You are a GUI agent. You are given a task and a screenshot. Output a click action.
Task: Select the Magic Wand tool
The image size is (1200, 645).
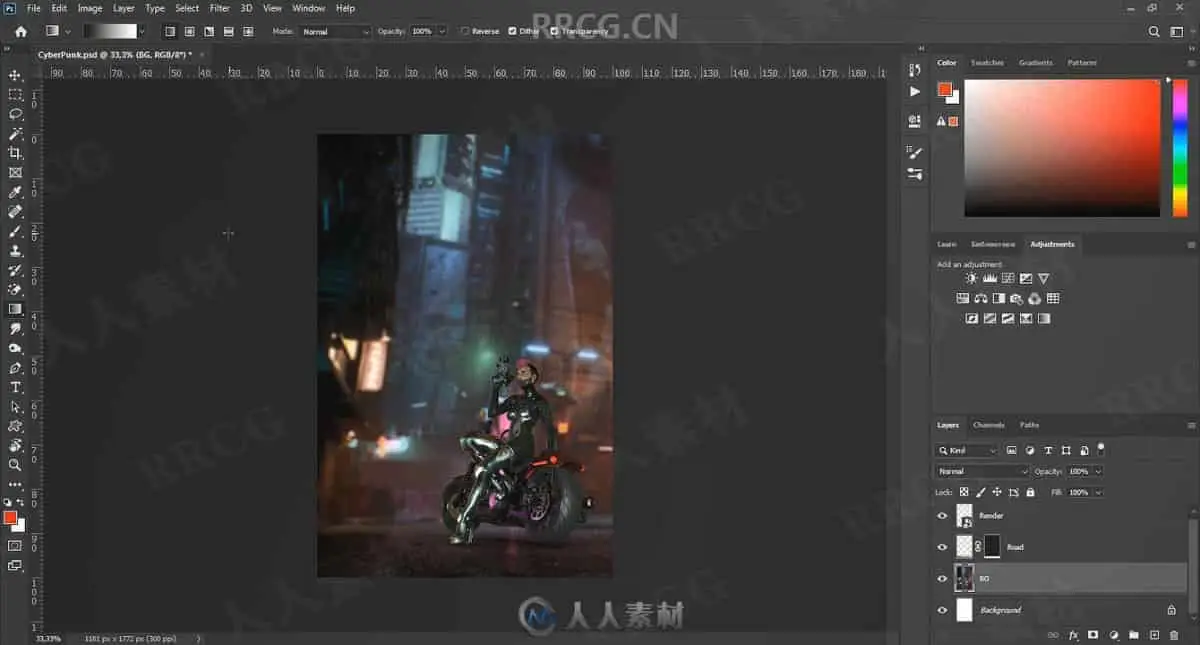tap(15, 133)
